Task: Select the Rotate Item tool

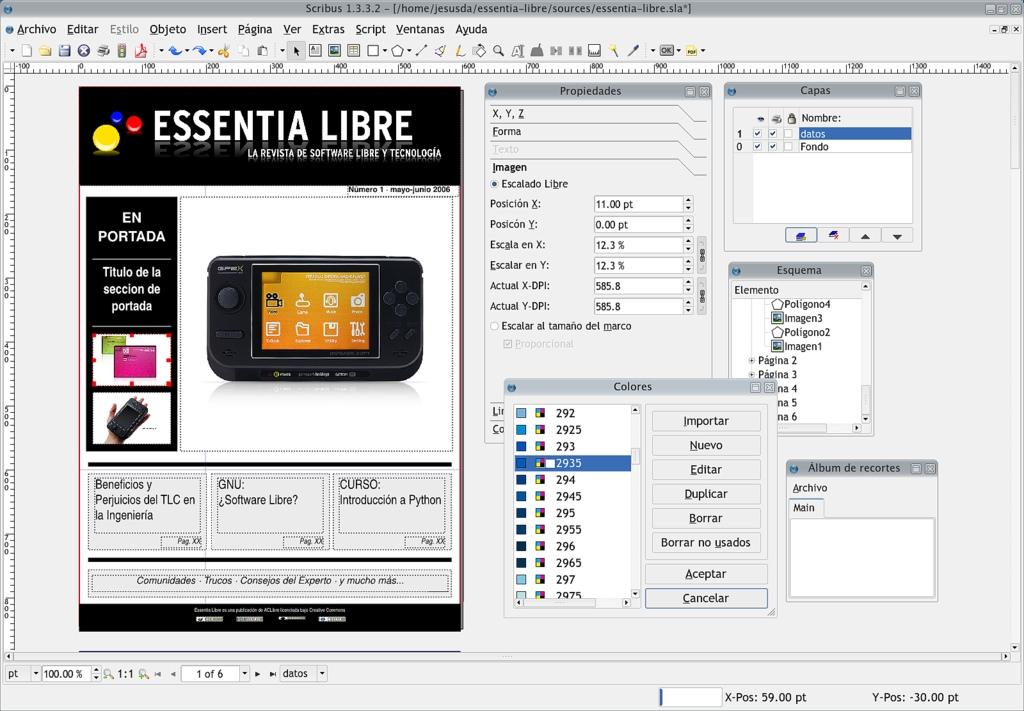Action: [x=479, y=50]
